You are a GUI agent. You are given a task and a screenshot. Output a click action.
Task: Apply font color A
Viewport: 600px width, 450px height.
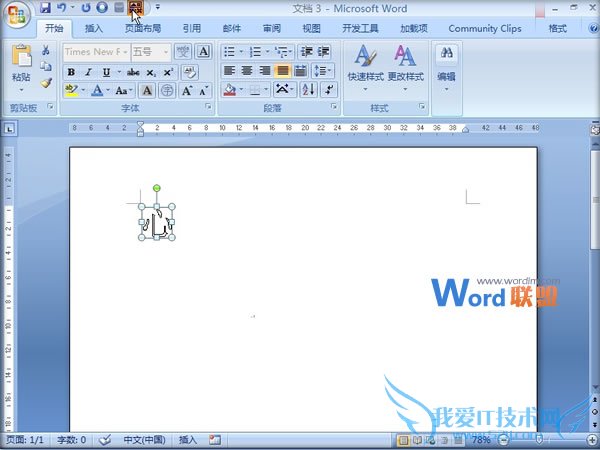98,91
